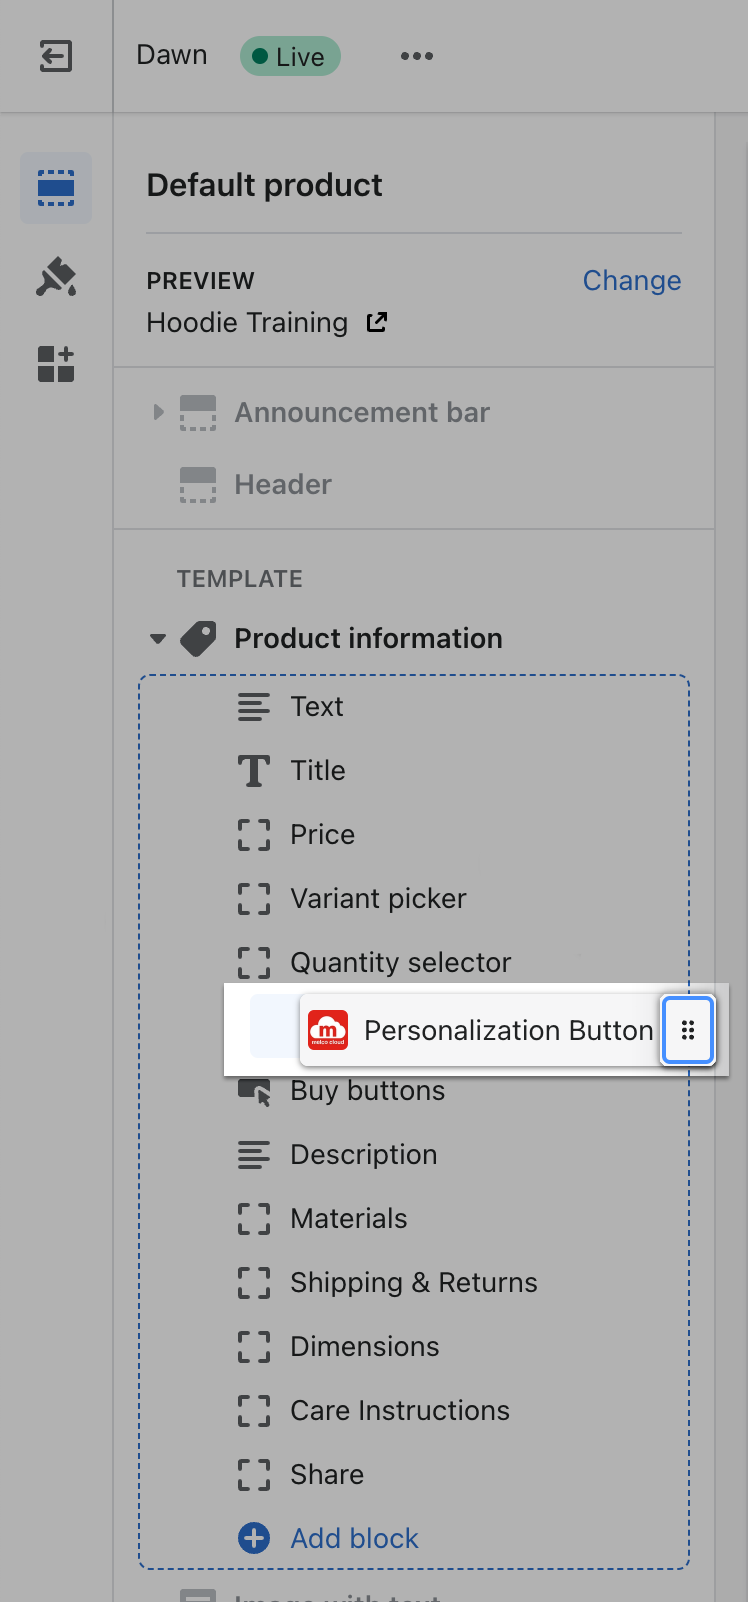This screenshot has width=748, height=1602.
Task: Open Hoodie Training preview external link icon
Action: click(x=377, y=322)
